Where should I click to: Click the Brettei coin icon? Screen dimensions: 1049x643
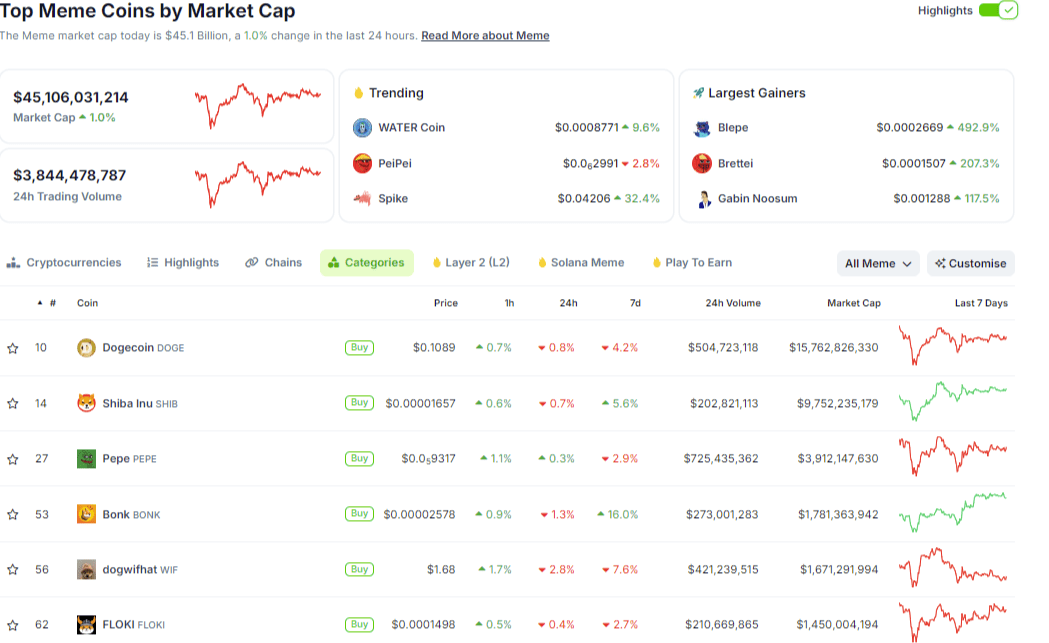point(702,163)
